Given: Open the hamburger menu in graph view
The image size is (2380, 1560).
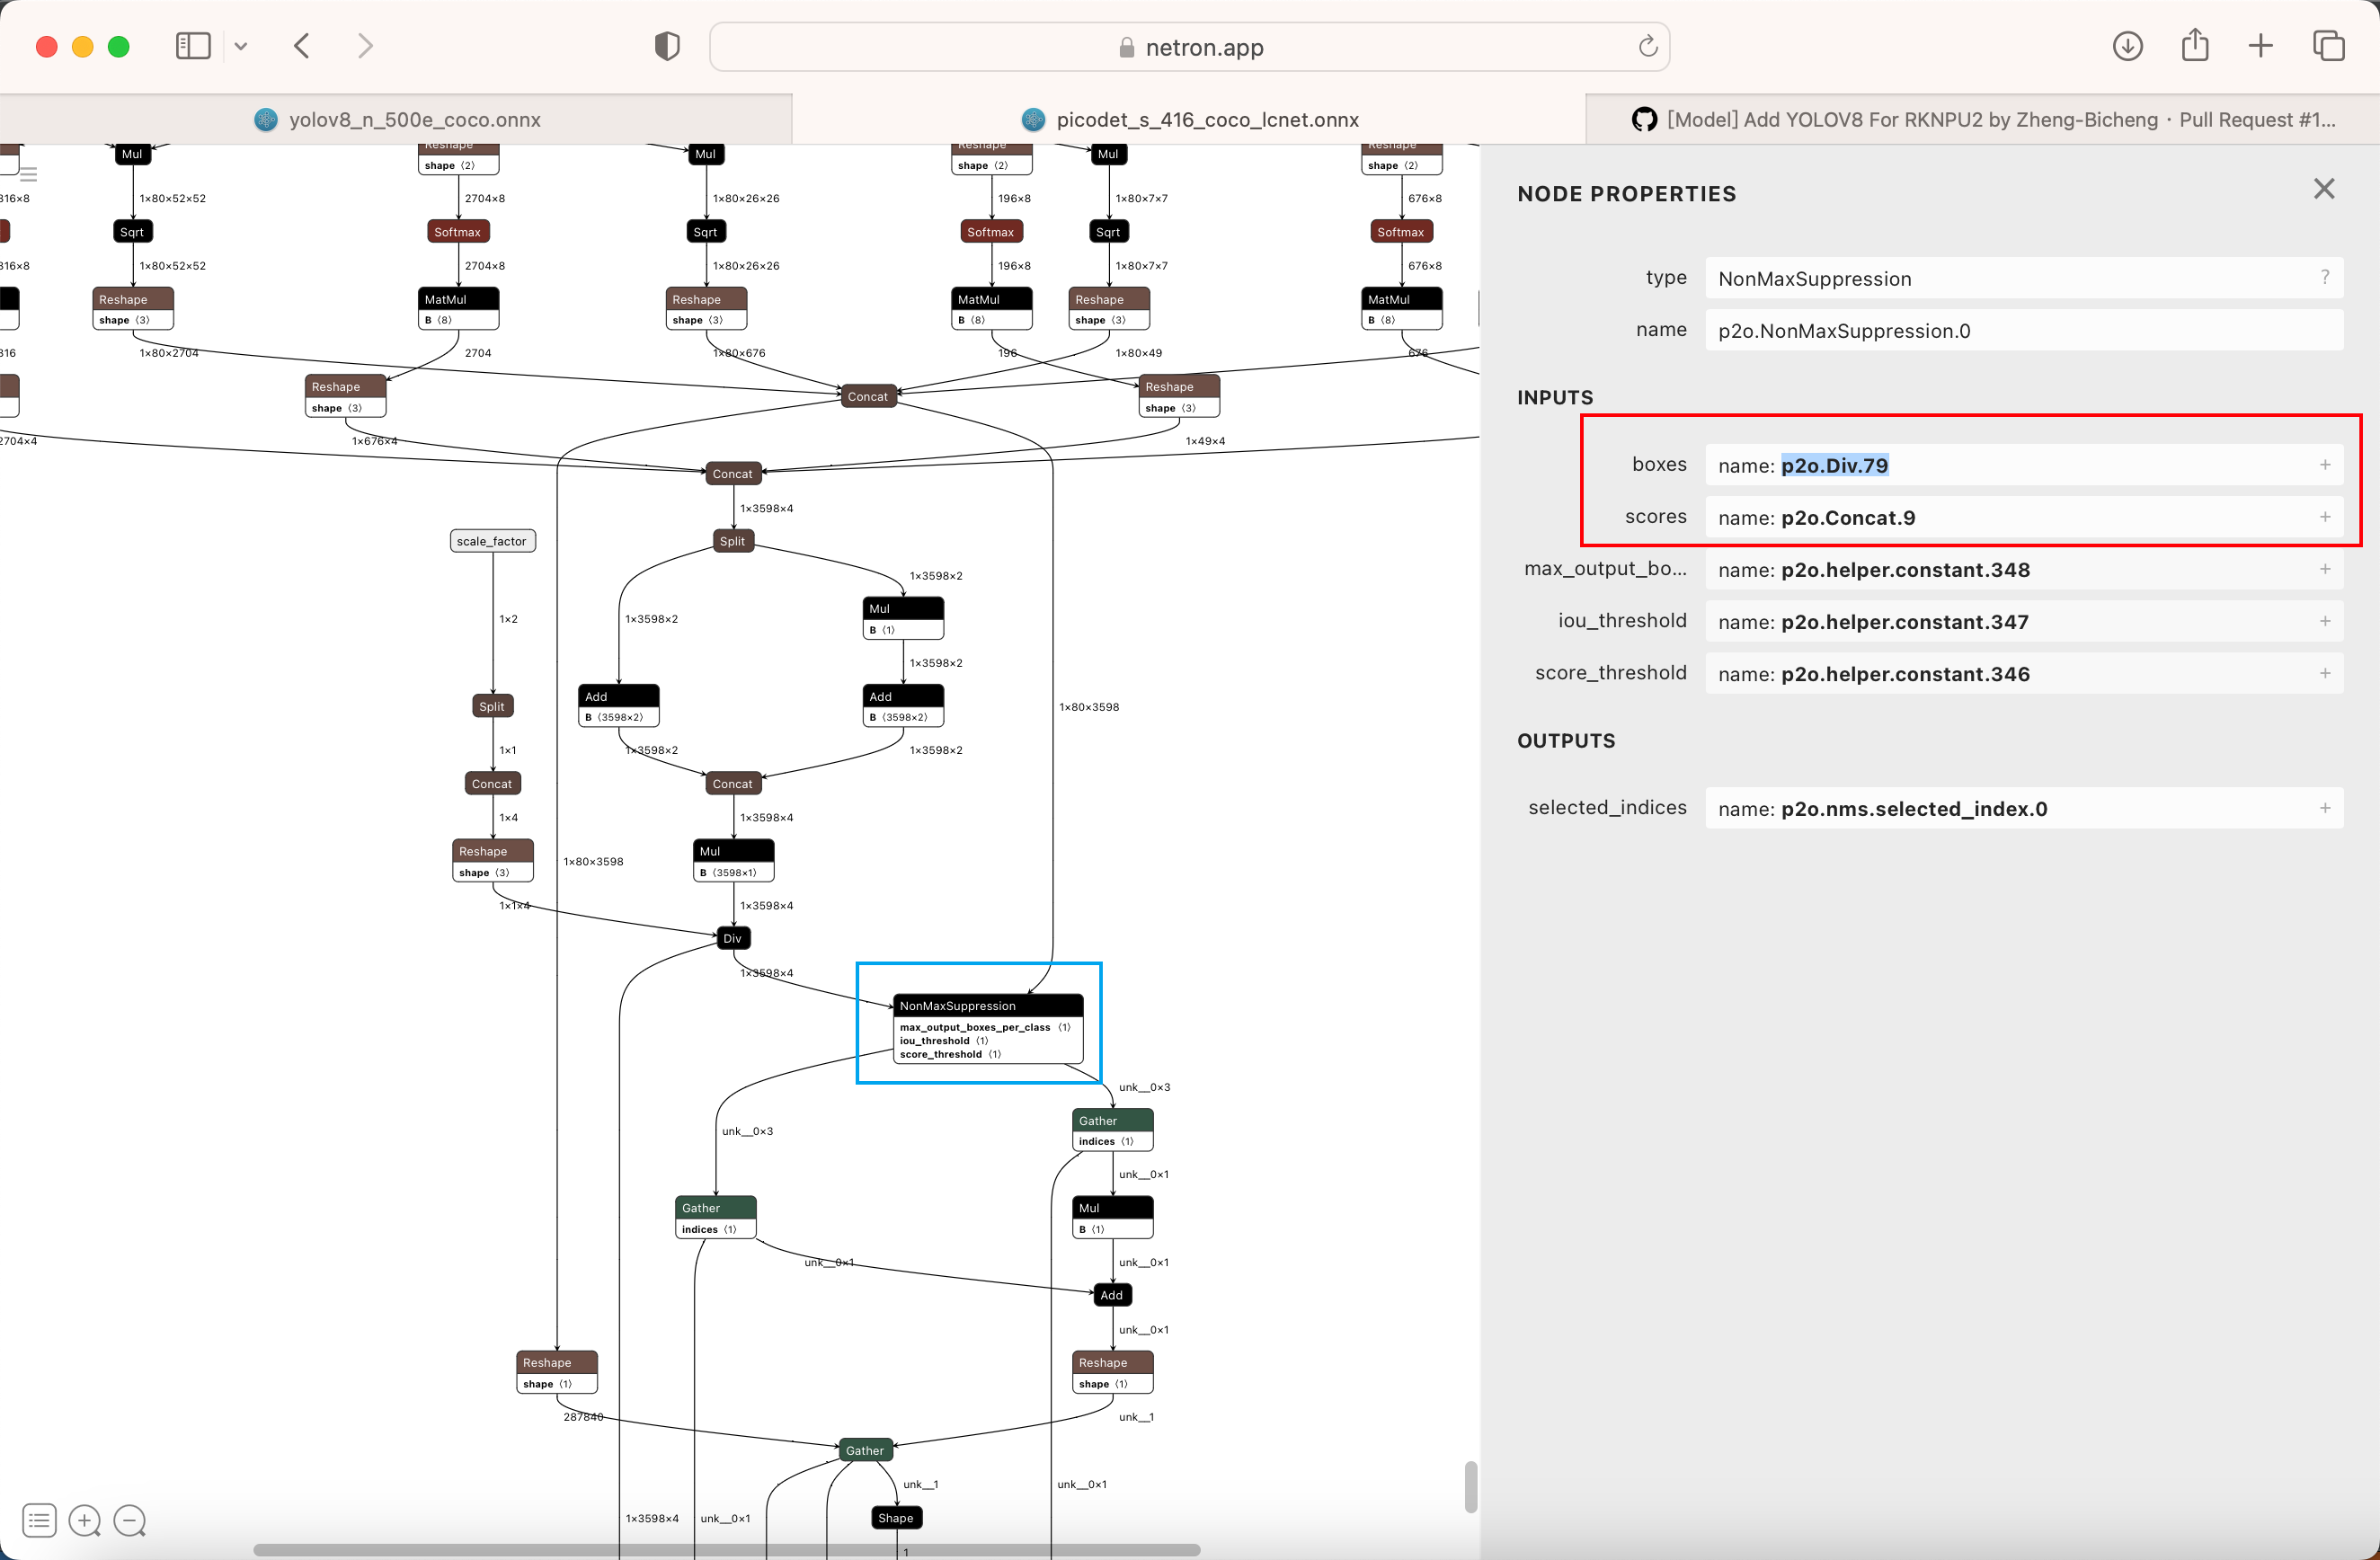Looking at the screenshot, I should click(x=29, y=174).
